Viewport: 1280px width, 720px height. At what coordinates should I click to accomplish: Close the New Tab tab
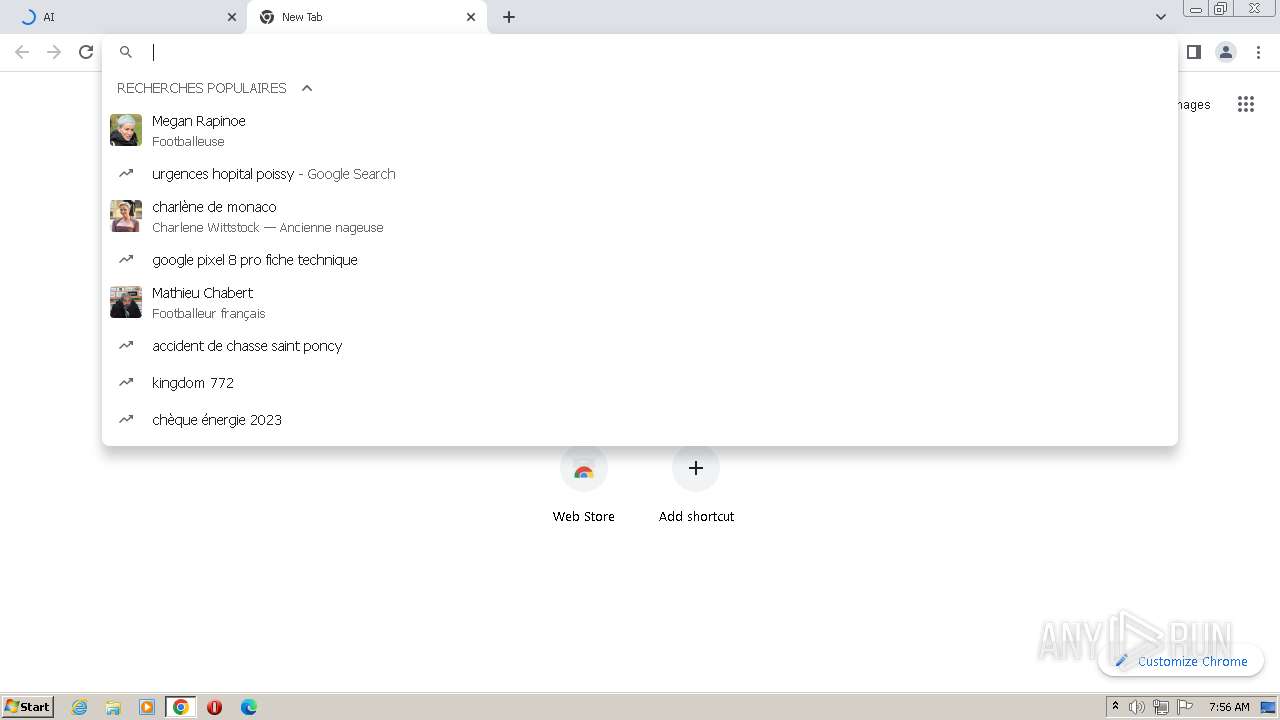[x=471, y=17]
